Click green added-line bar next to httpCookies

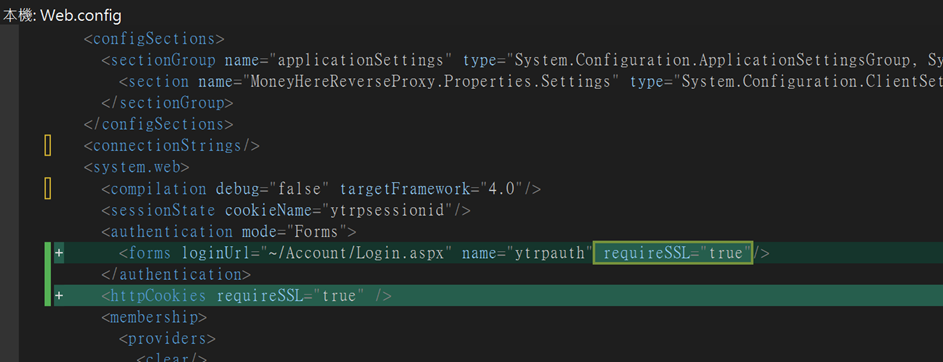point(48,295)
